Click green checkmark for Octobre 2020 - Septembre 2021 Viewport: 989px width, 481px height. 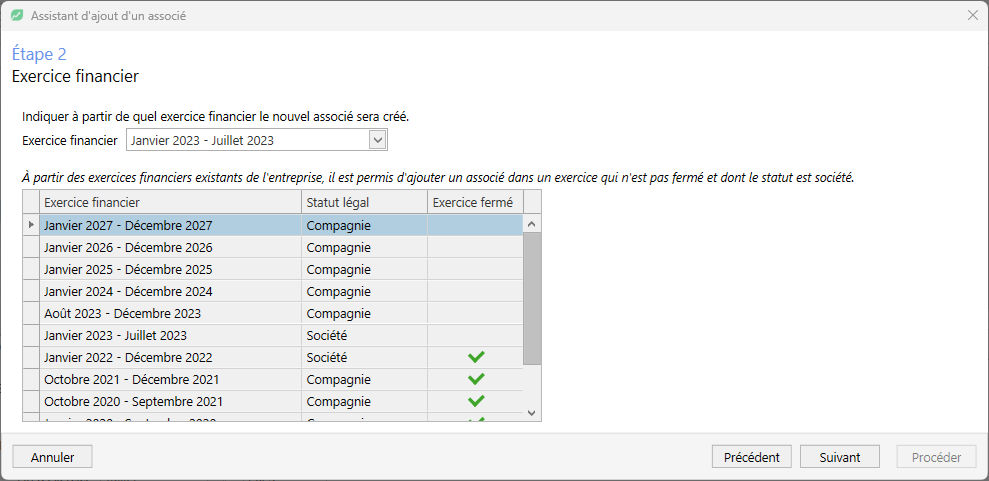pyautogui.click(x=476, y=402)
